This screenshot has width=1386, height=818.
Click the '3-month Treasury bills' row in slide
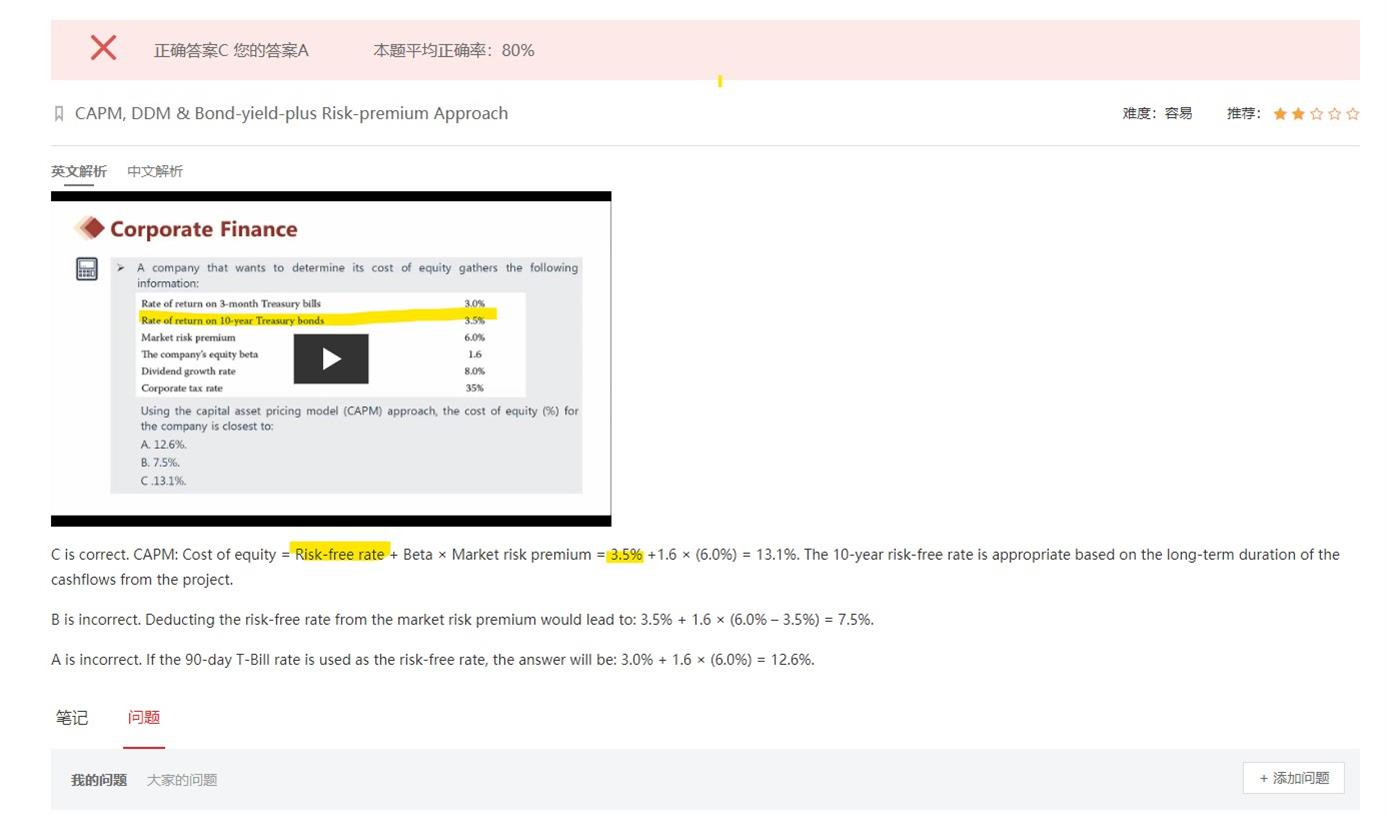[x=313, y=303]
